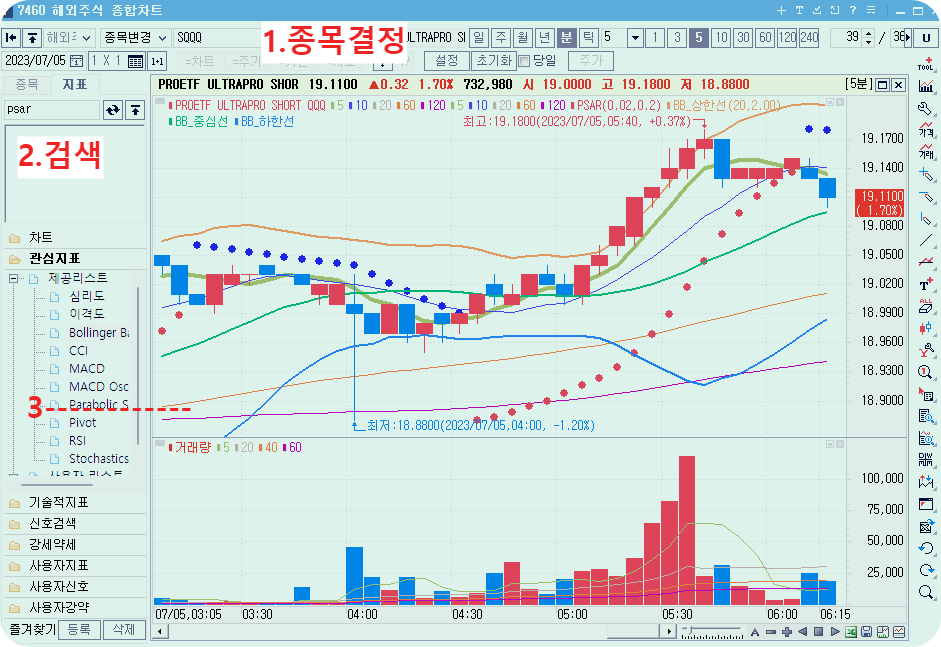The image size is (941, 647).
Task: Open the 1 X 1 grid layout icon
Action: point(136,61)
